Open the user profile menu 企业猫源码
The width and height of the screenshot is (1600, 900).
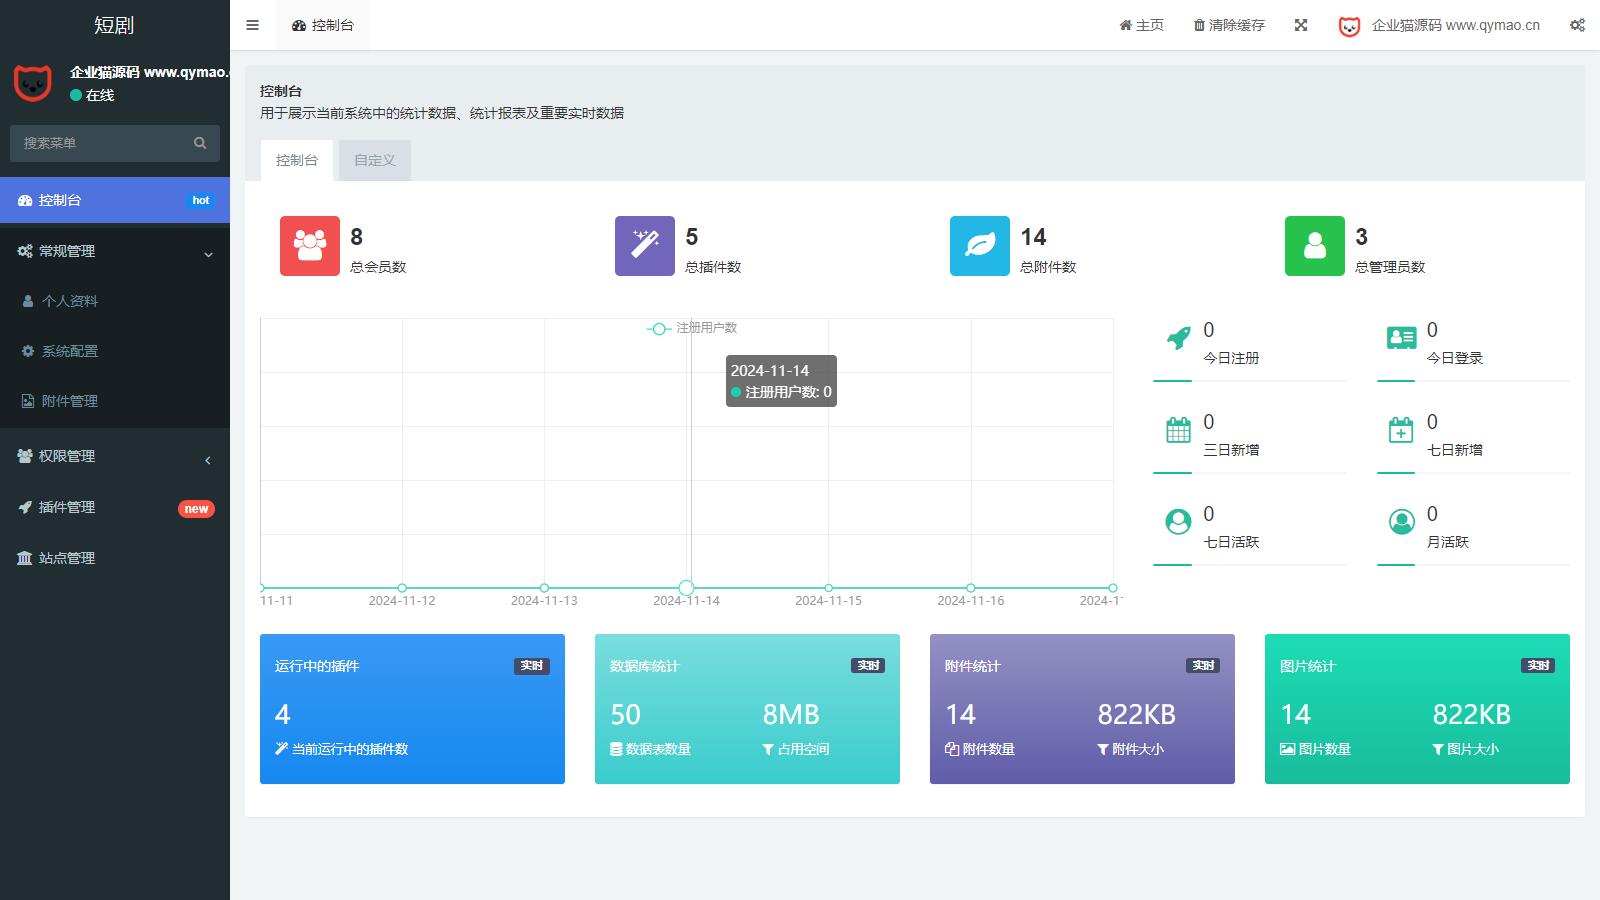(1440, 25)
